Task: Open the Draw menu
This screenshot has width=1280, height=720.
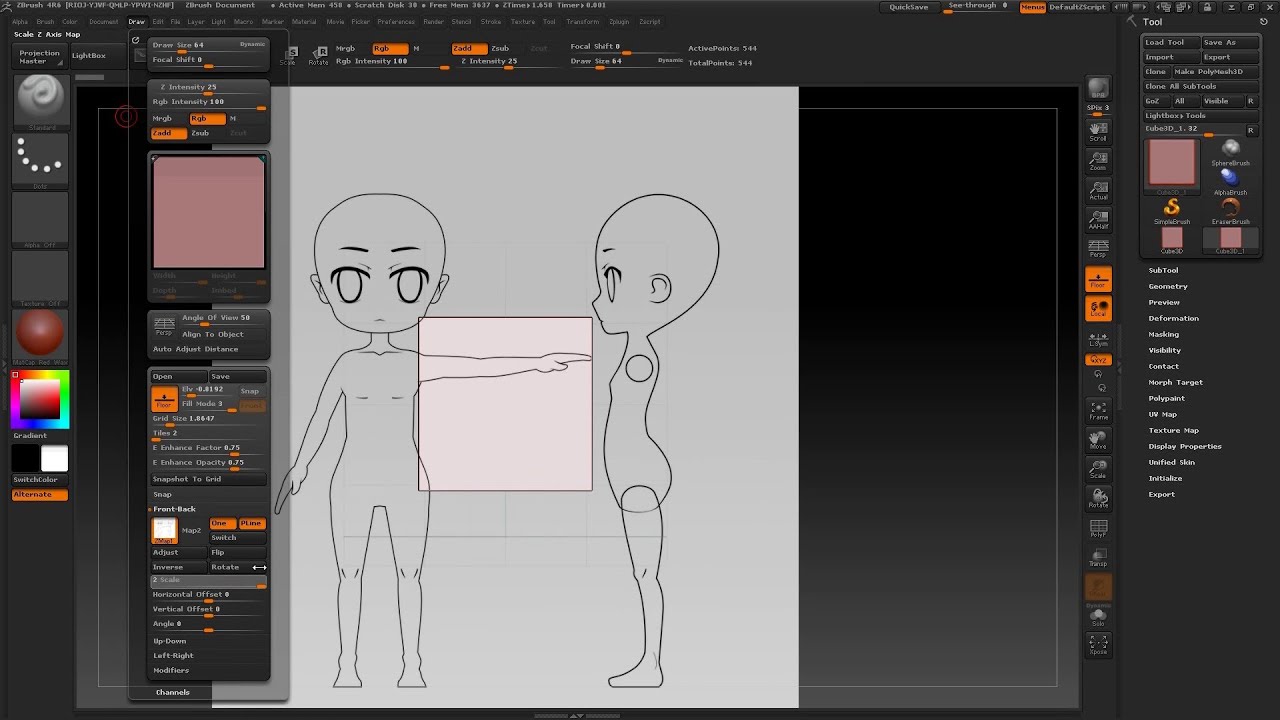Action: click(136, 21)
